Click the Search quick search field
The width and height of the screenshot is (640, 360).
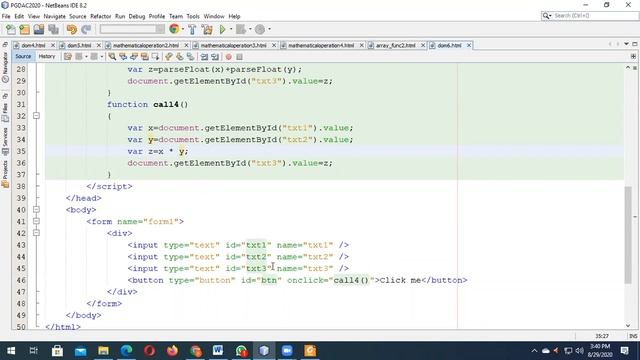590,16
